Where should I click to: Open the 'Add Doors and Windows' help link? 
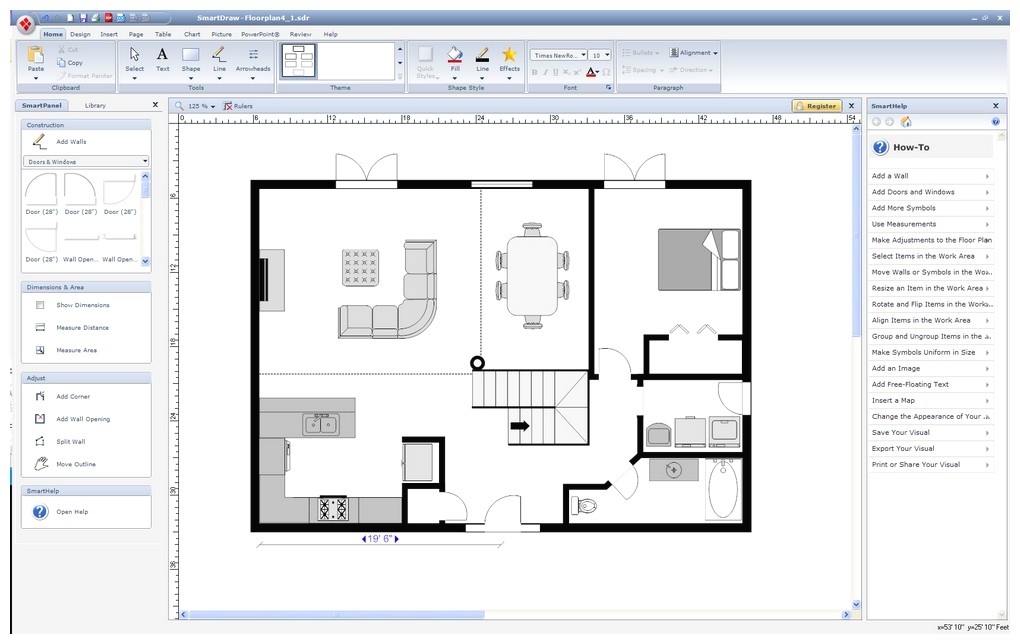click(x=913, y=191)
